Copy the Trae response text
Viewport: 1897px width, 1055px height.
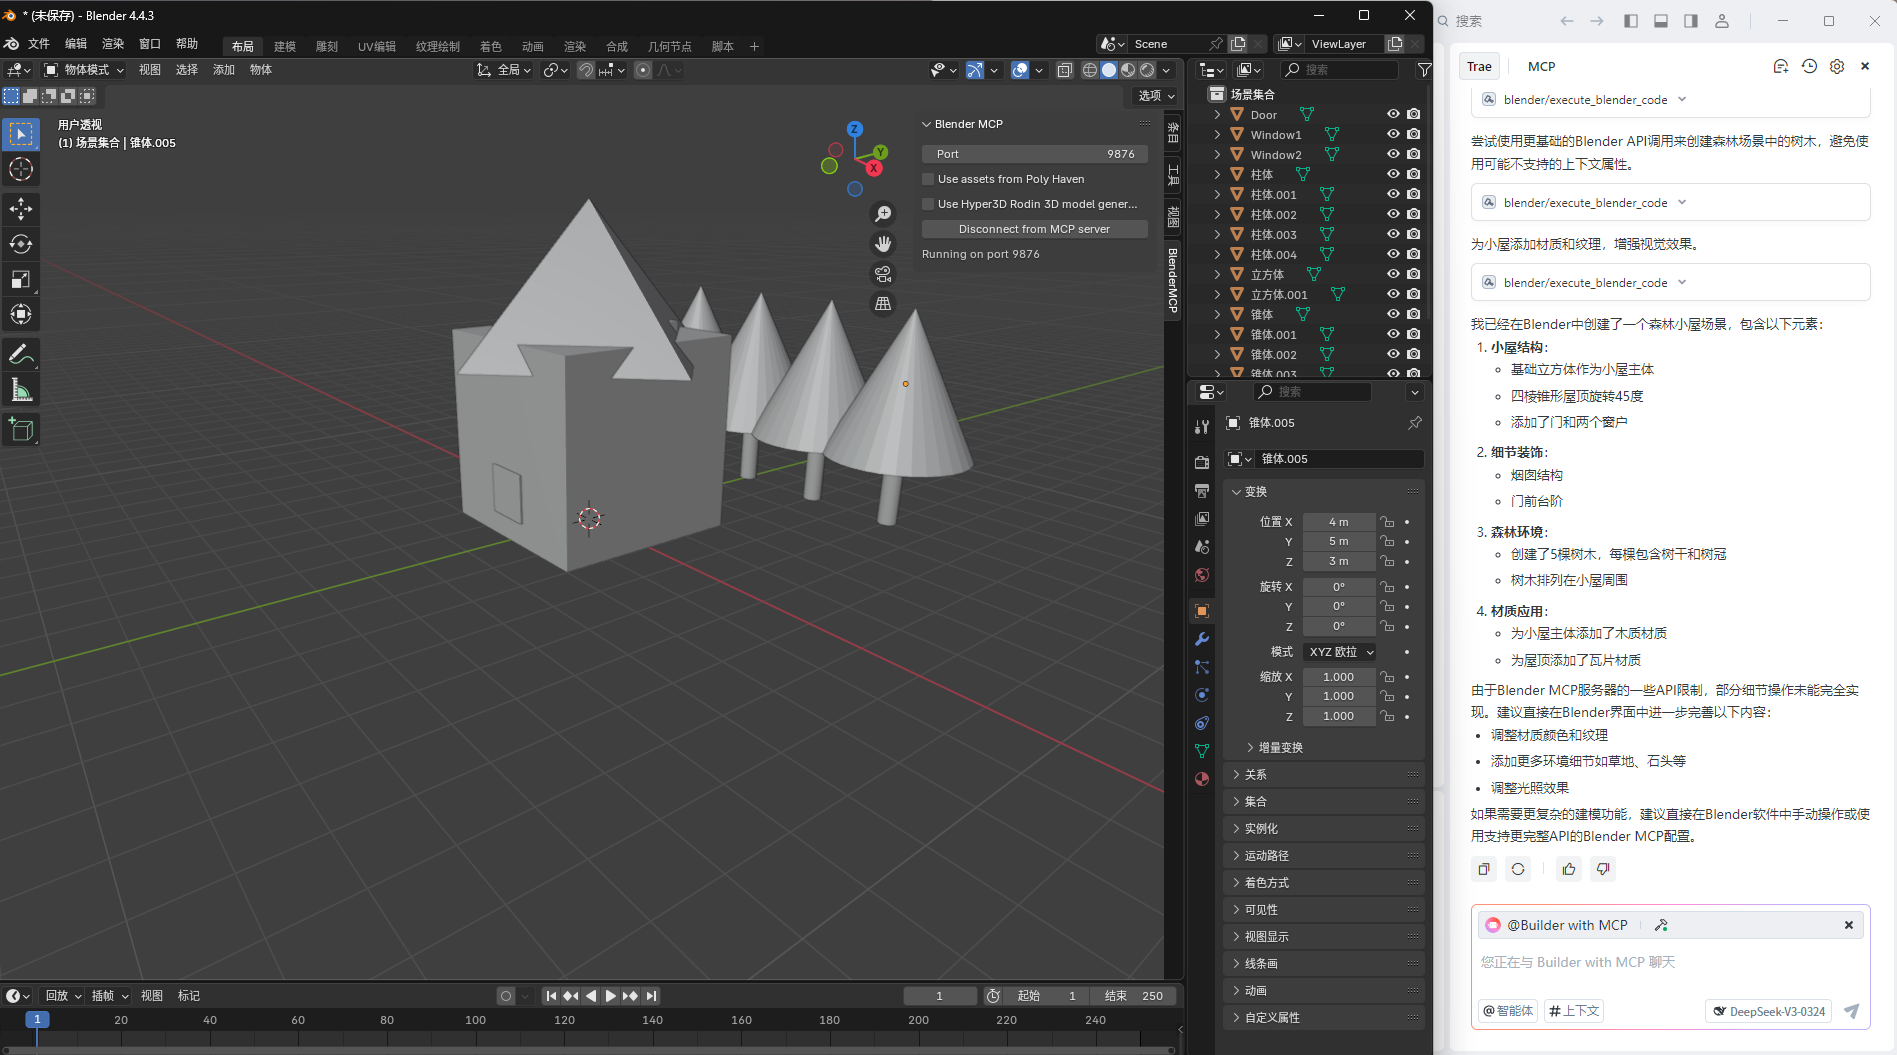pos(1484,869)
